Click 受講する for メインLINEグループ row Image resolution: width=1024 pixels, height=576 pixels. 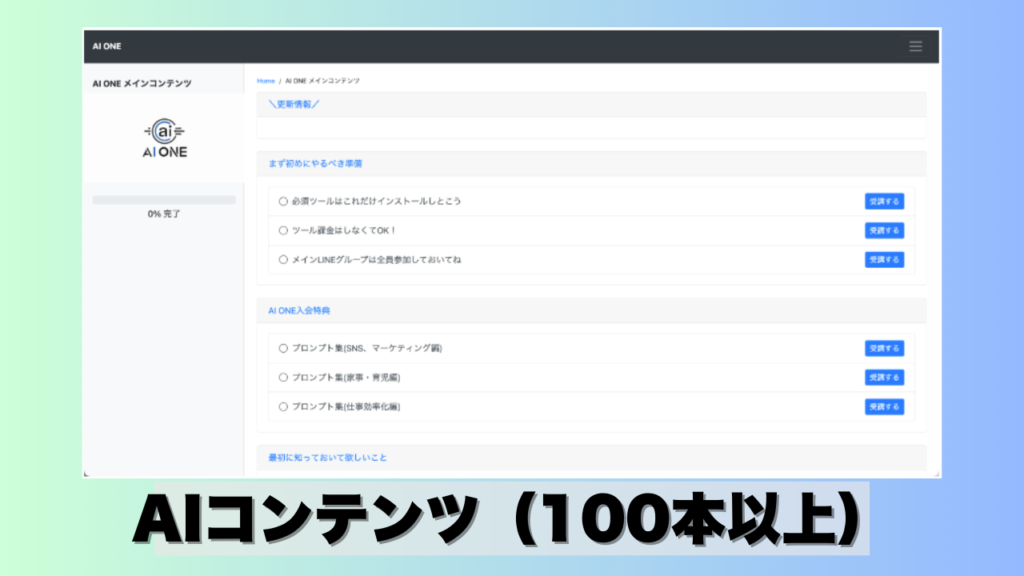coord(884,260)
